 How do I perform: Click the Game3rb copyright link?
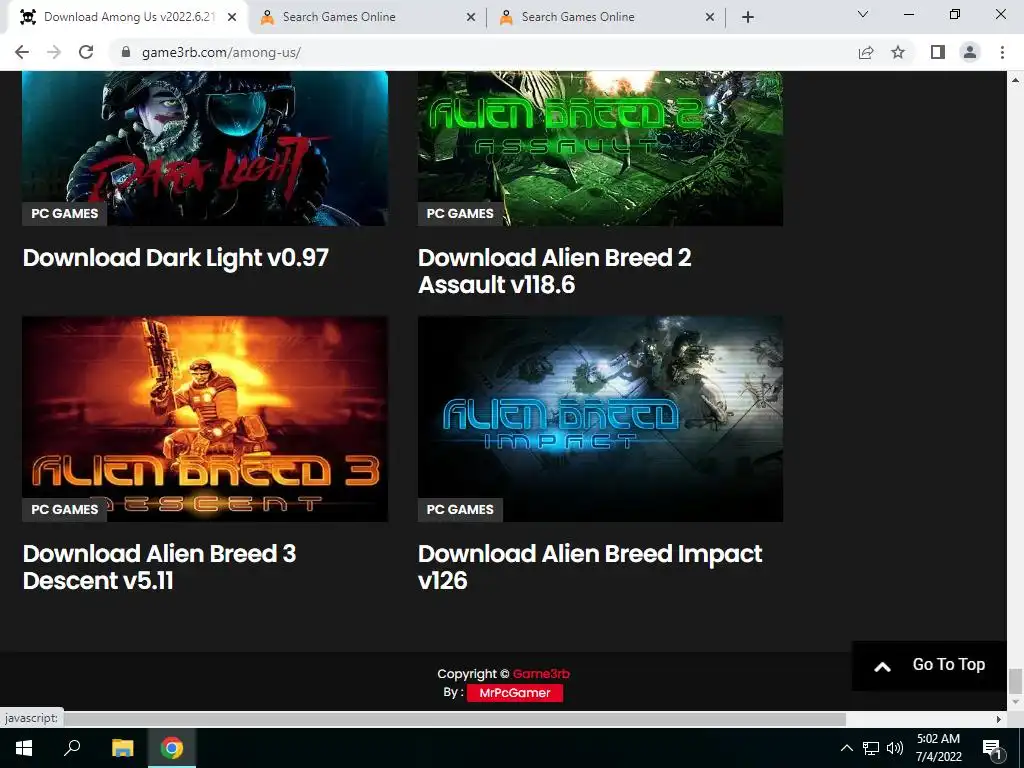[x=541, y=673]
